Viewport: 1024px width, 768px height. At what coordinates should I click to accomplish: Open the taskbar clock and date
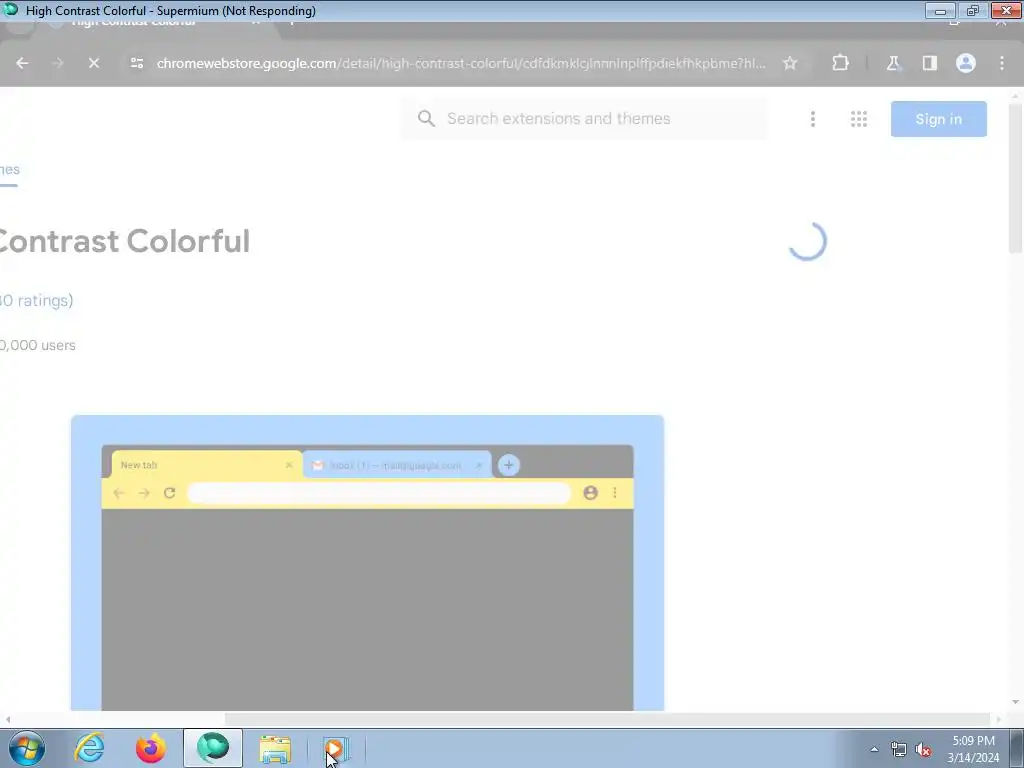click(973, 749)
